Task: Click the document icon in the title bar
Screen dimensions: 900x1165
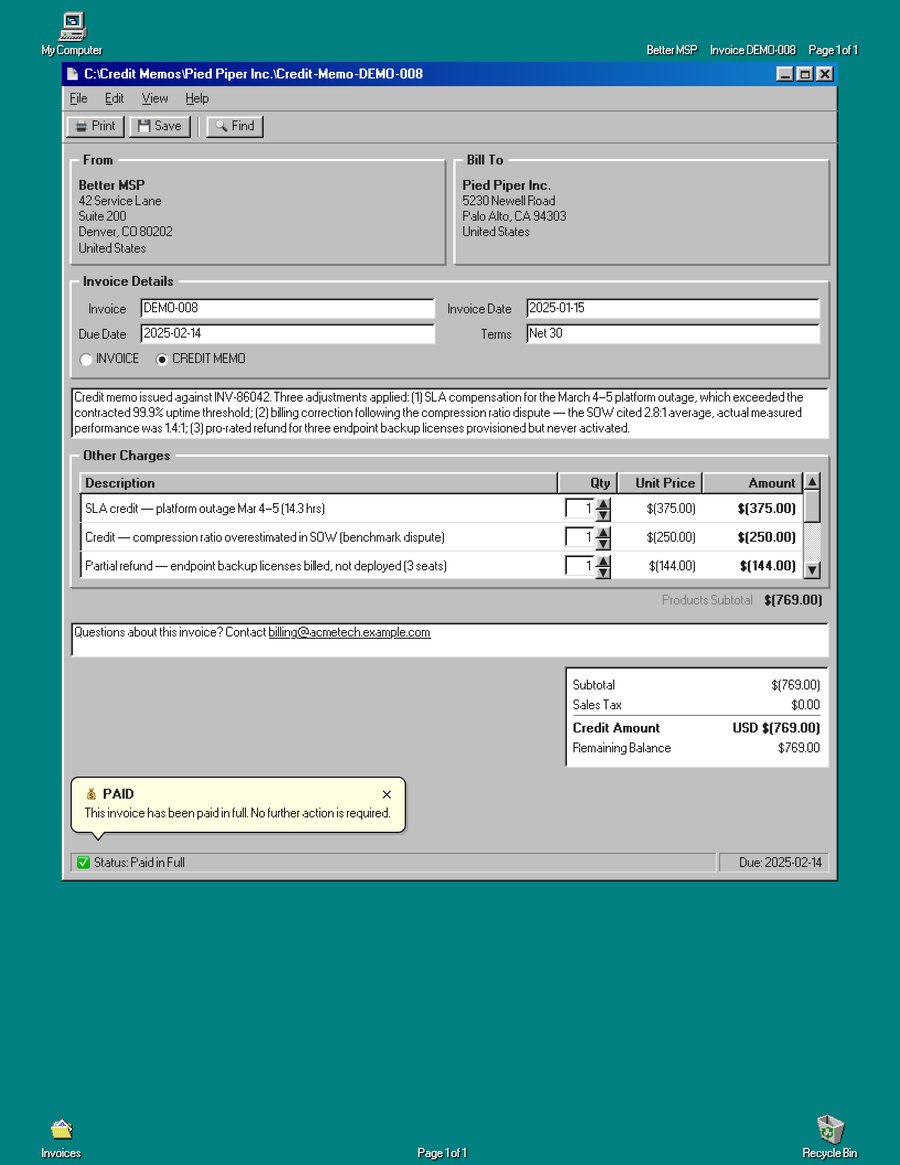Action: (x=72, y=74)
